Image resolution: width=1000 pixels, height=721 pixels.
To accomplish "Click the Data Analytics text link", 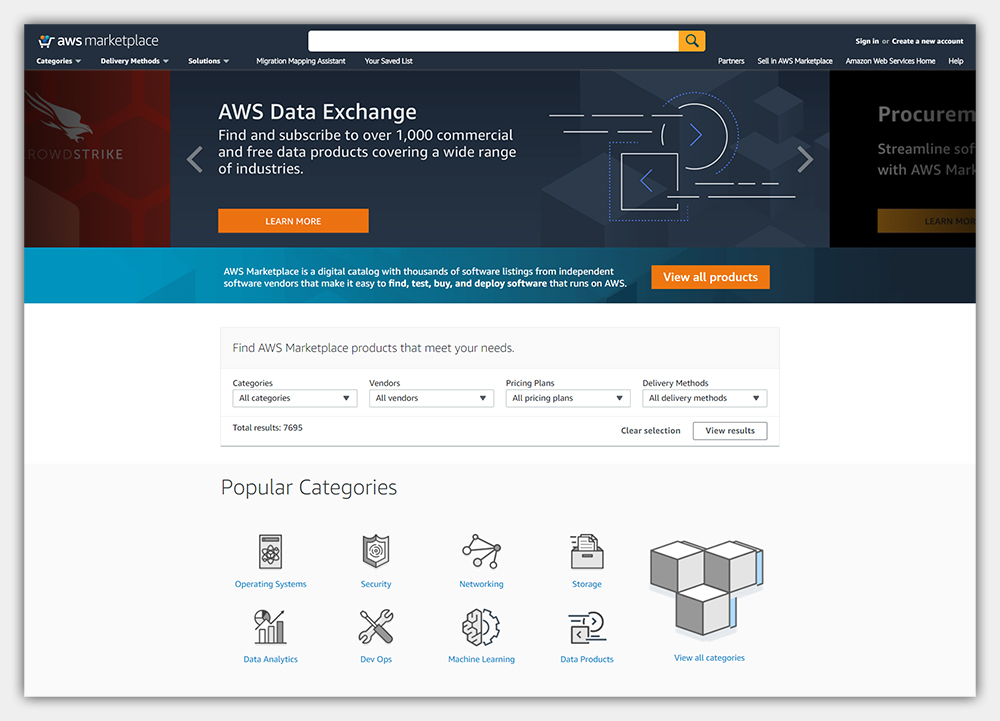I will coord(270,659).
